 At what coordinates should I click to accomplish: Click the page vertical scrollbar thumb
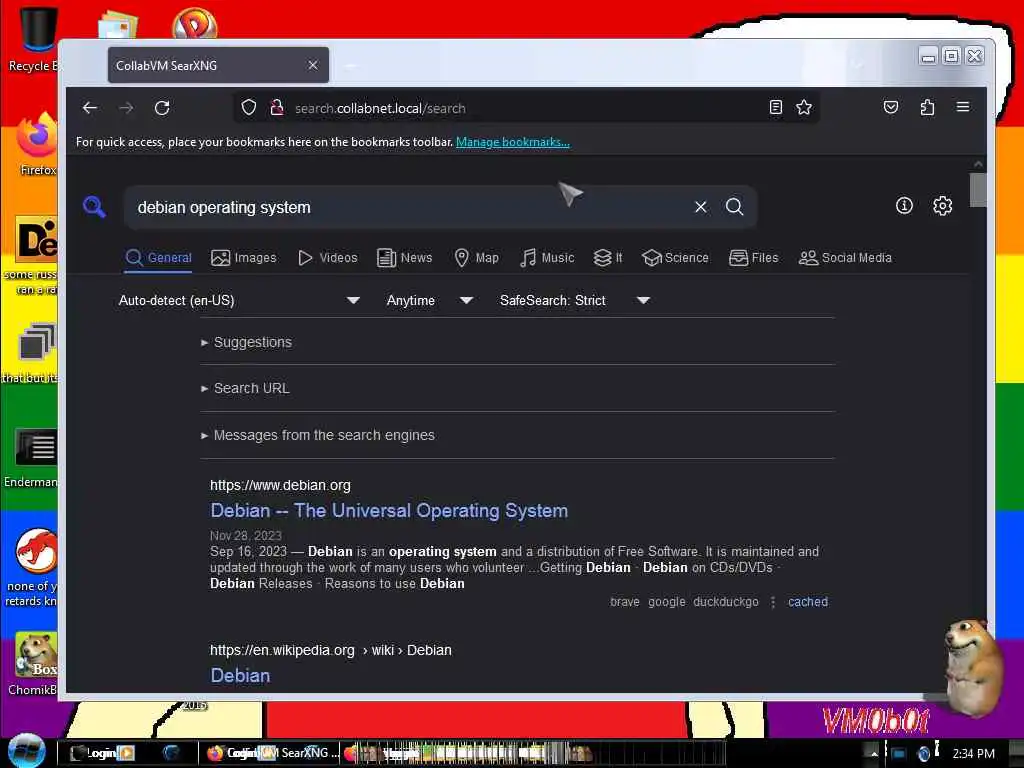[978, 189]
